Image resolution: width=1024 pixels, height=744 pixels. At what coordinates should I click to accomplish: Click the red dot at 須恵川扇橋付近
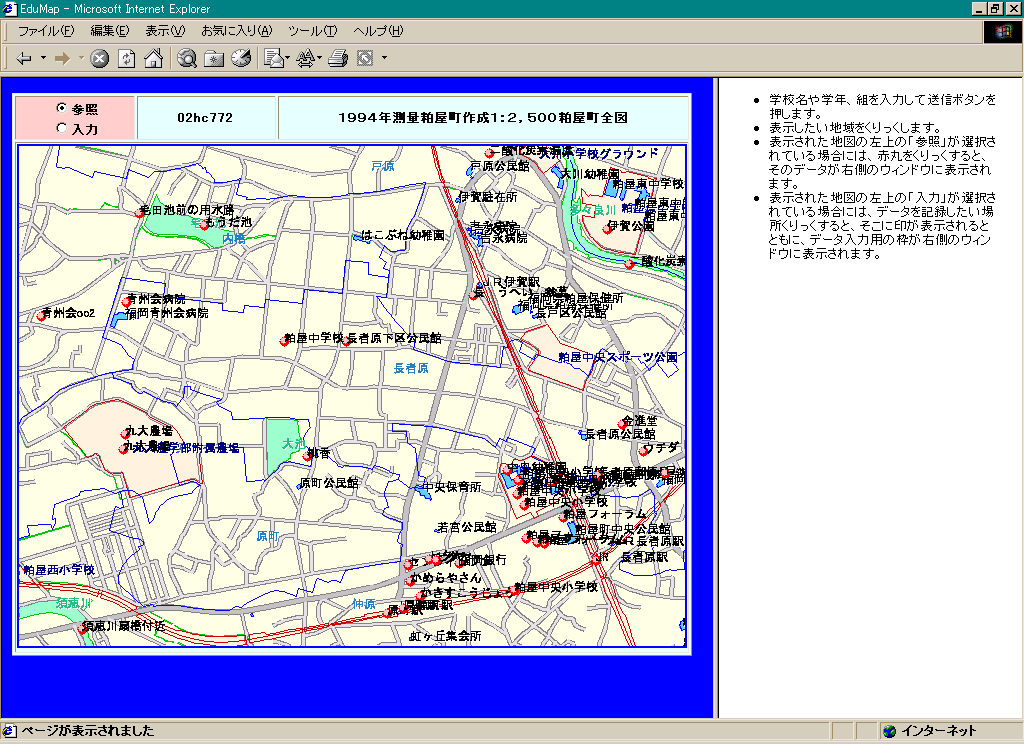[82, 629]
